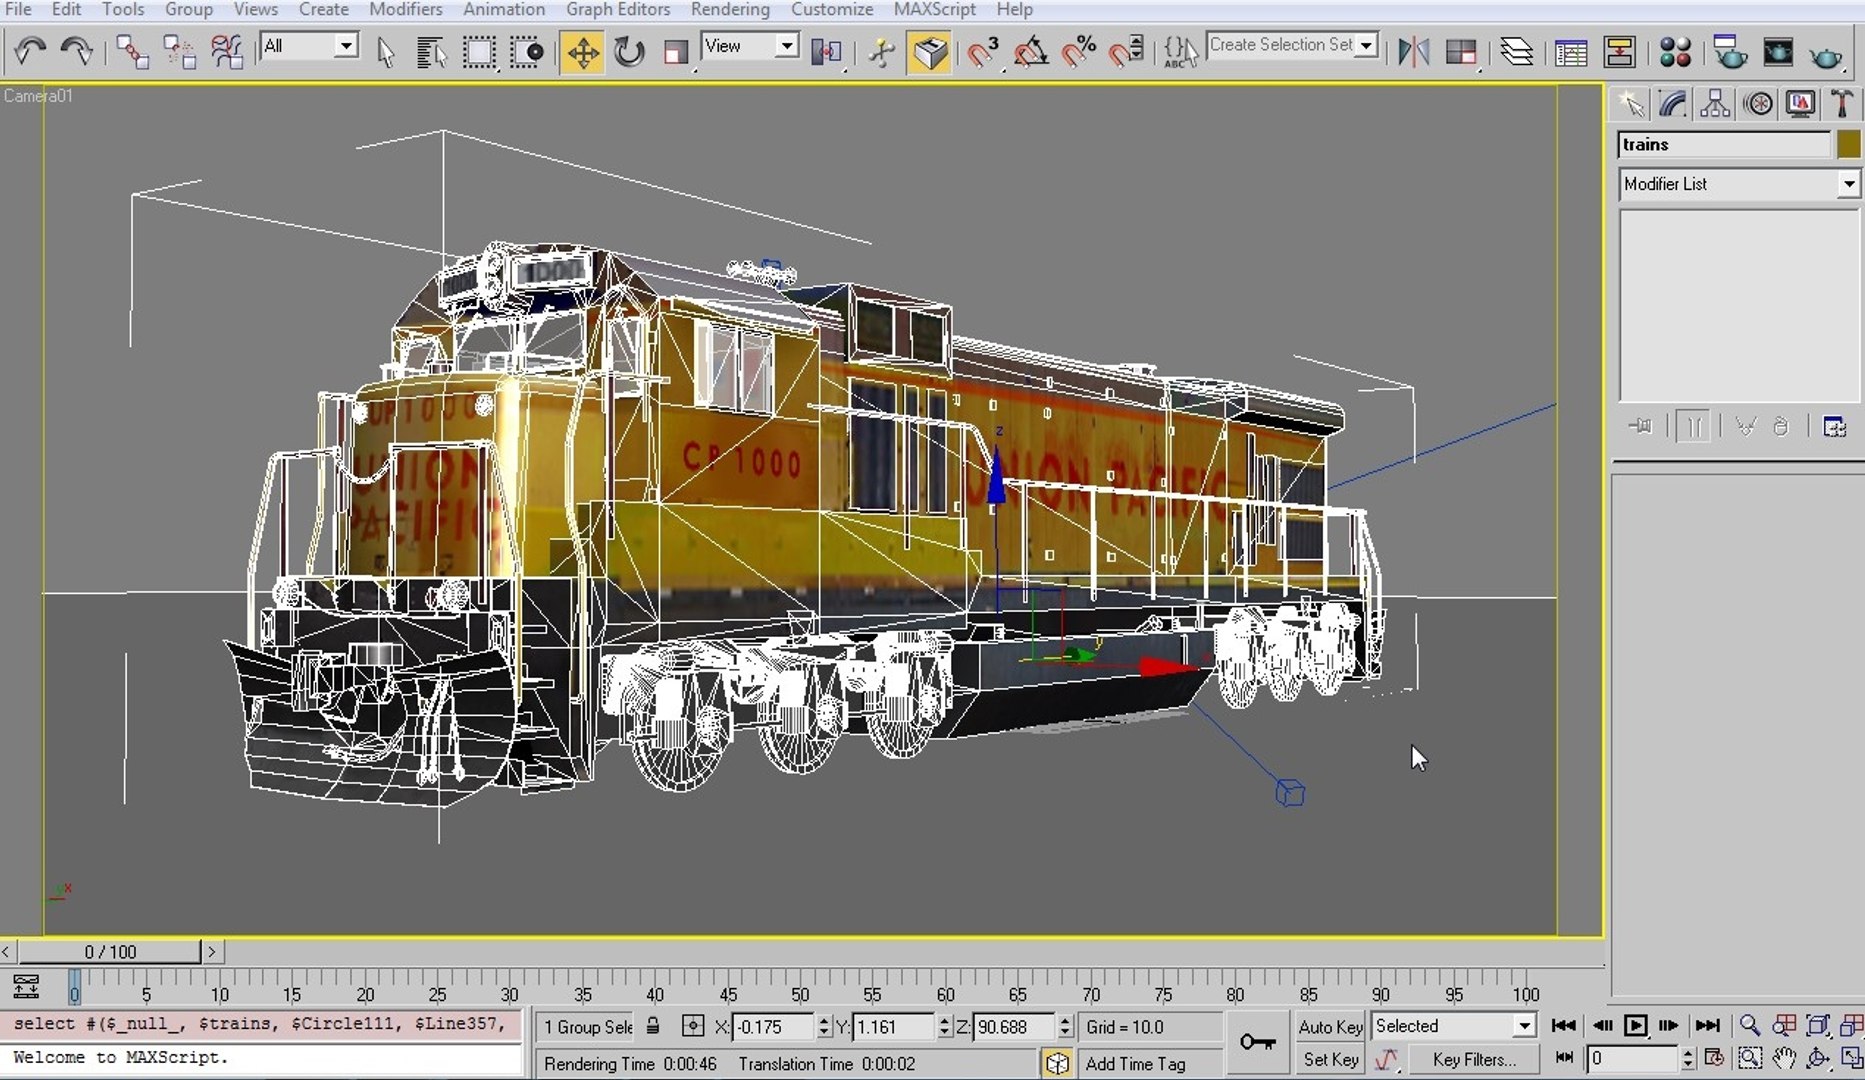Open Schematic View toolbar icon
The height and width of the screenshot is (1080, 1865).
1619,51
